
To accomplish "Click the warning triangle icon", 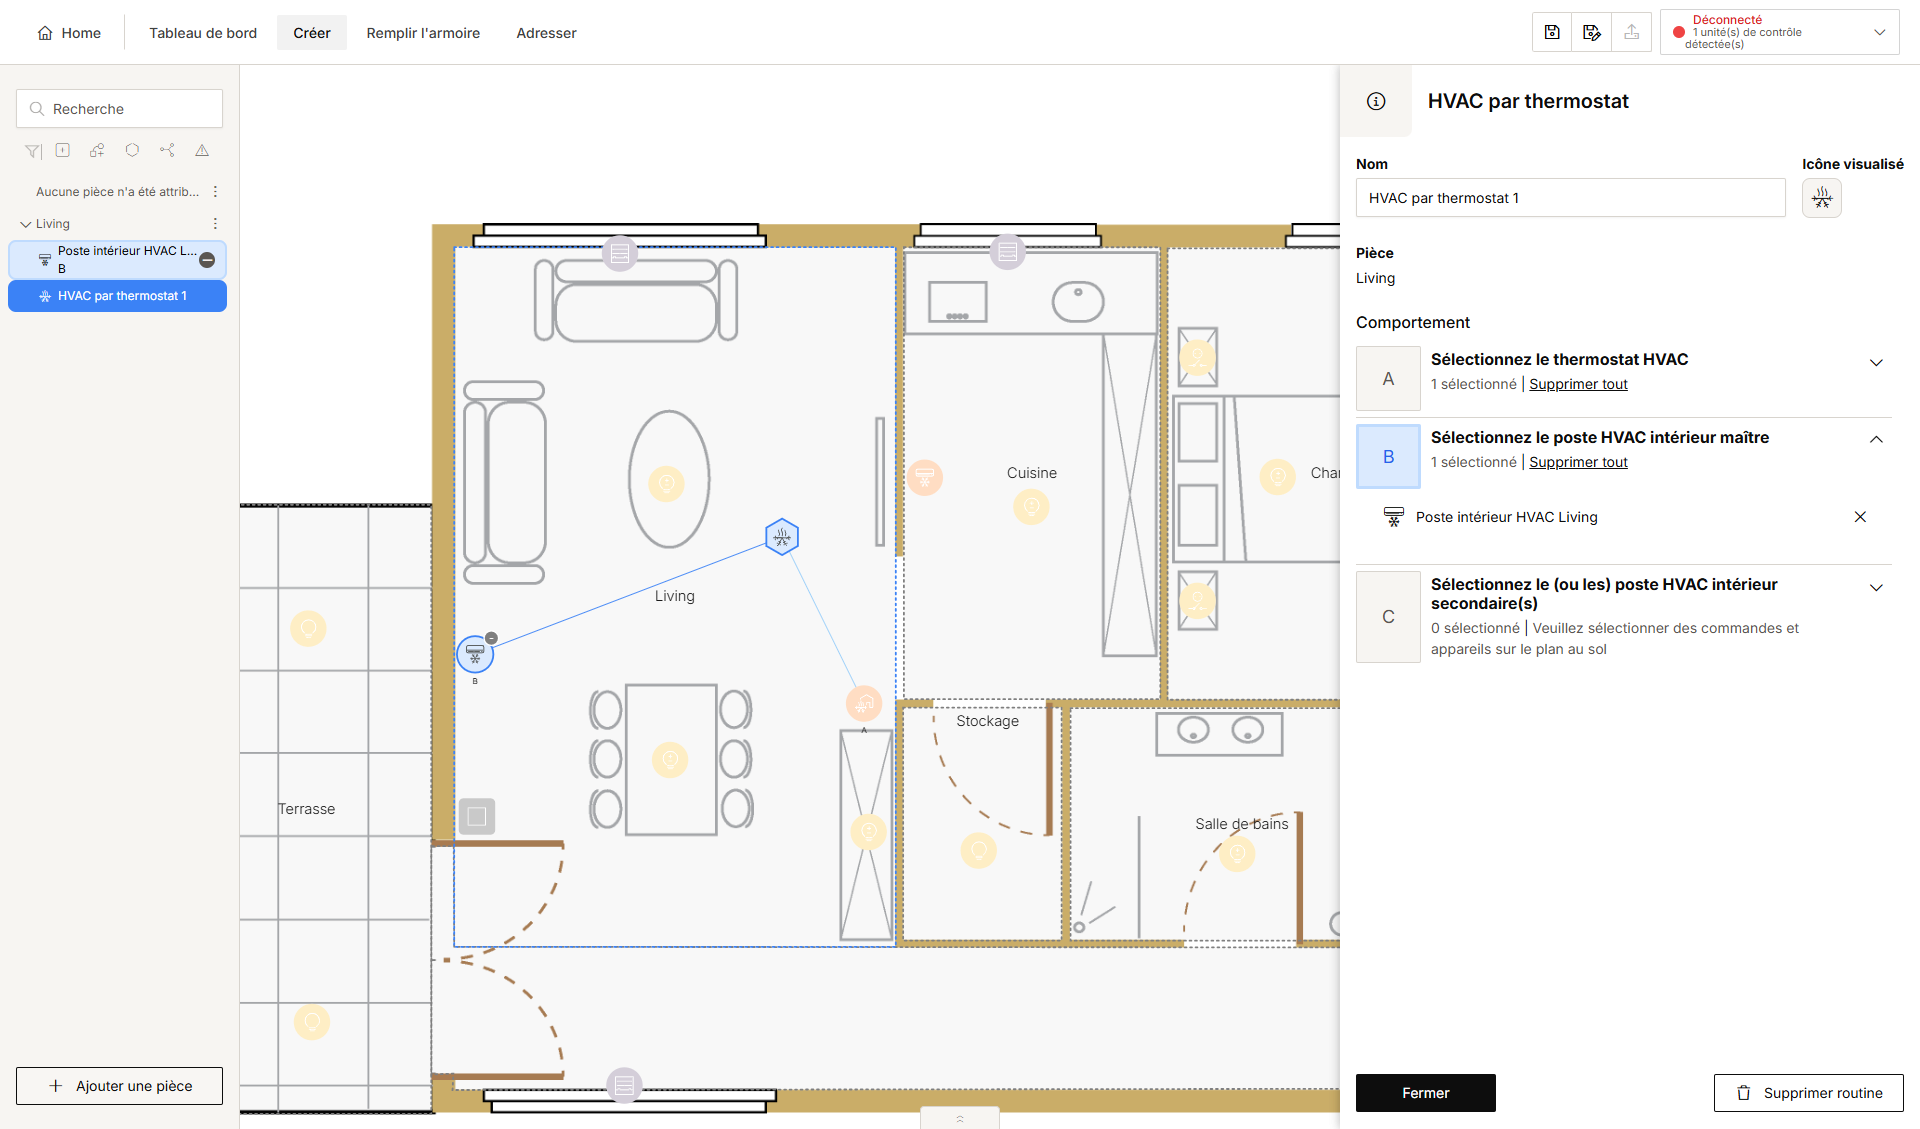I will click(x=202, y=150).
